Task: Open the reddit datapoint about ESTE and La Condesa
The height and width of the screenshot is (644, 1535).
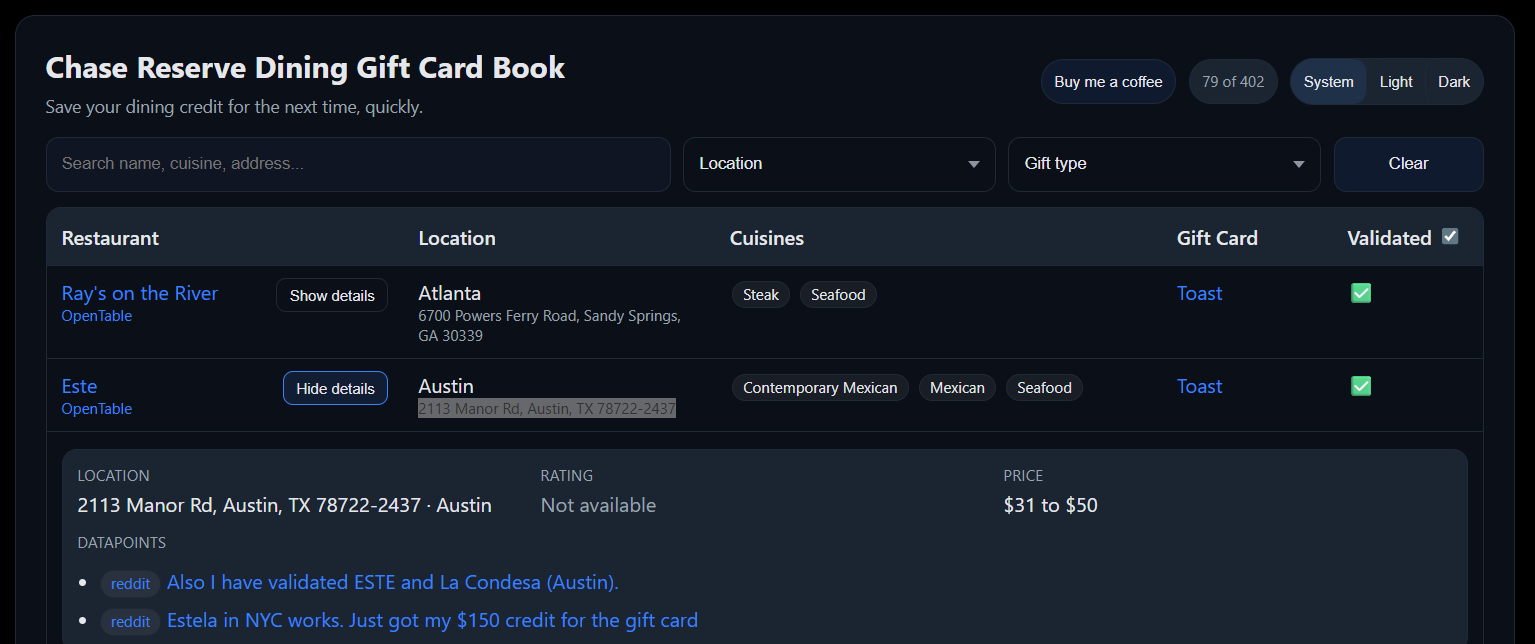Action: pos(392,582)
